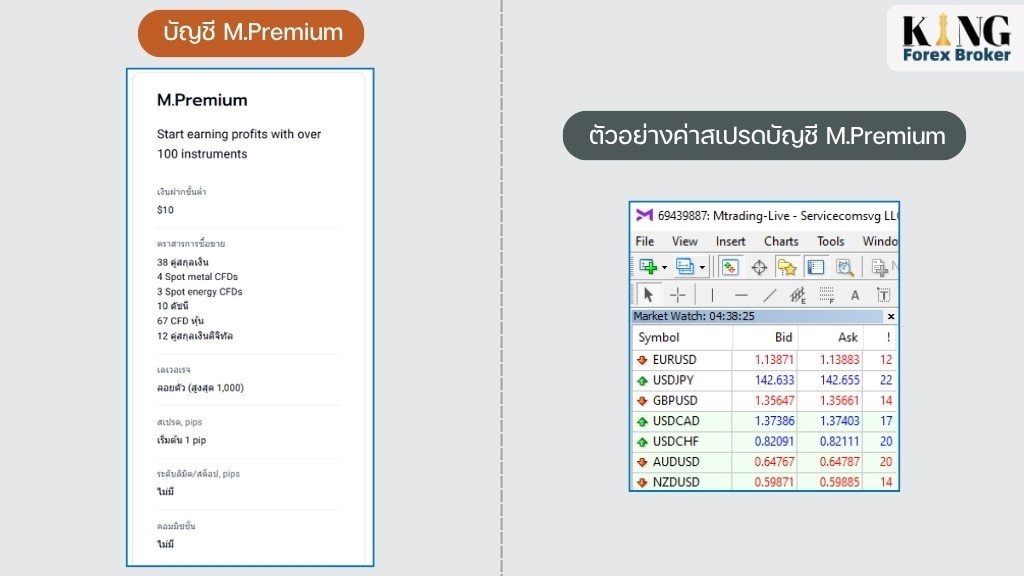Toggle the Market Watch toolbar icon
This screenshot has height=576, width=1024.
pyautogui.click(x=729, y=266)
